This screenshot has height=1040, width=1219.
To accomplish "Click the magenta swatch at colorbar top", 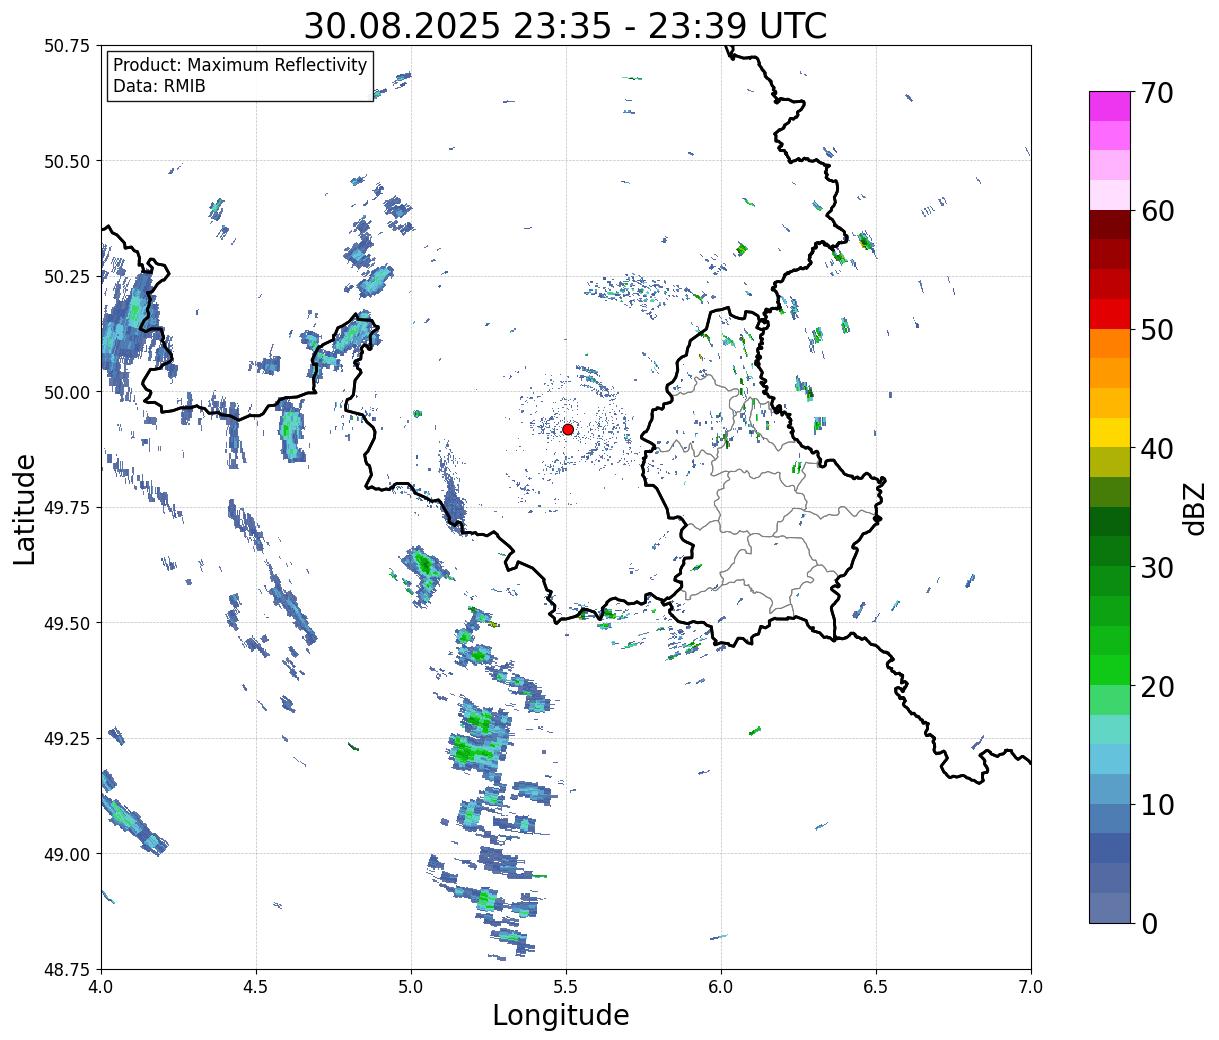I will click(x=1110, y=106).
